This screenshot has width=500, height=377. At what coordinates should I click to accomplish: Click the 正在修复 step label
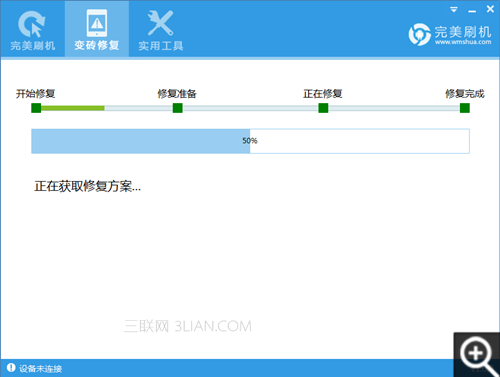pos(323,94)
